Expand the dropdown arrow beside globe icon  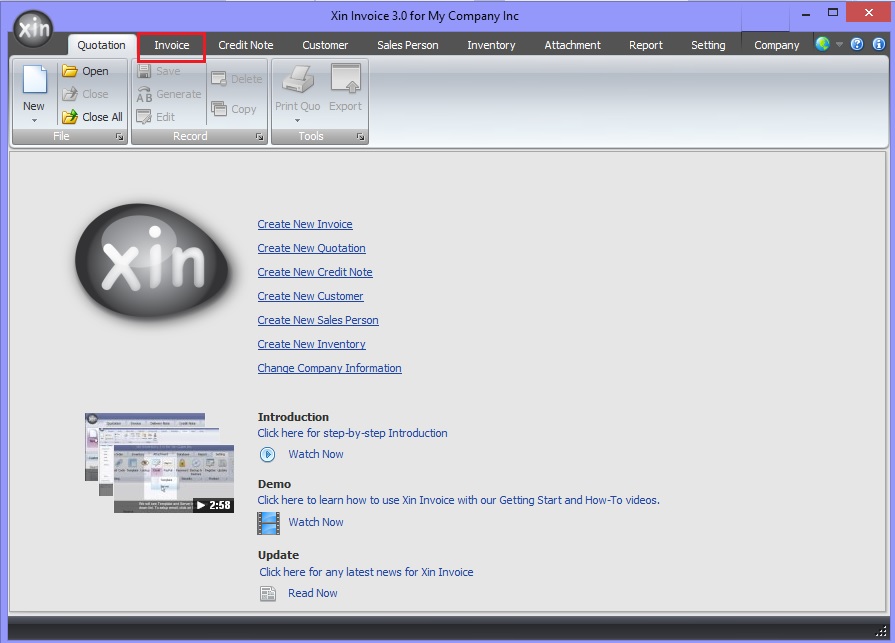tap(839, 44)
